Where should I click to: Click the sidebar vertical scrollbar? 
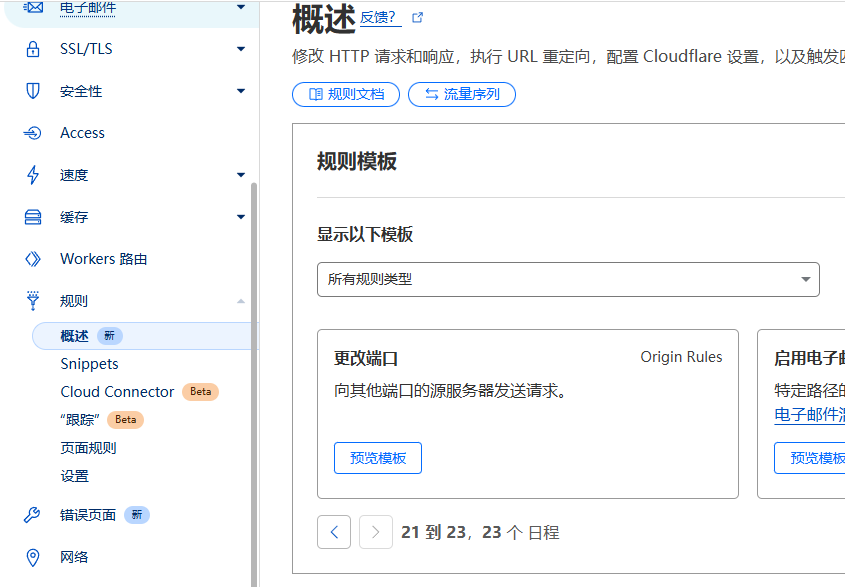(x=254, y=384)
